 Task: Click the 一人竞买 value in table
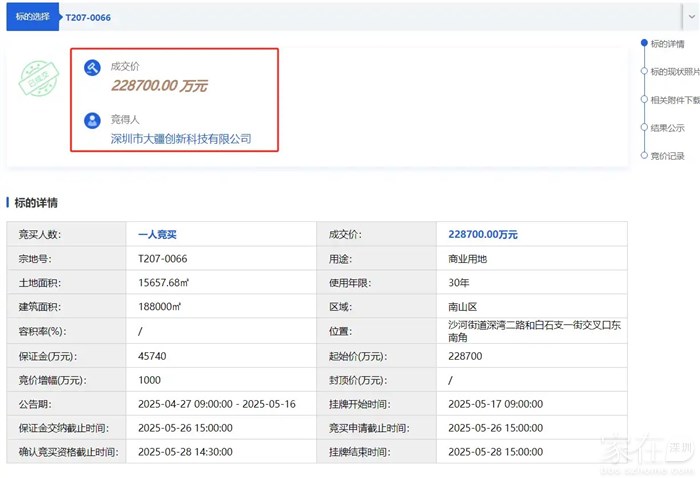point(157,235)
